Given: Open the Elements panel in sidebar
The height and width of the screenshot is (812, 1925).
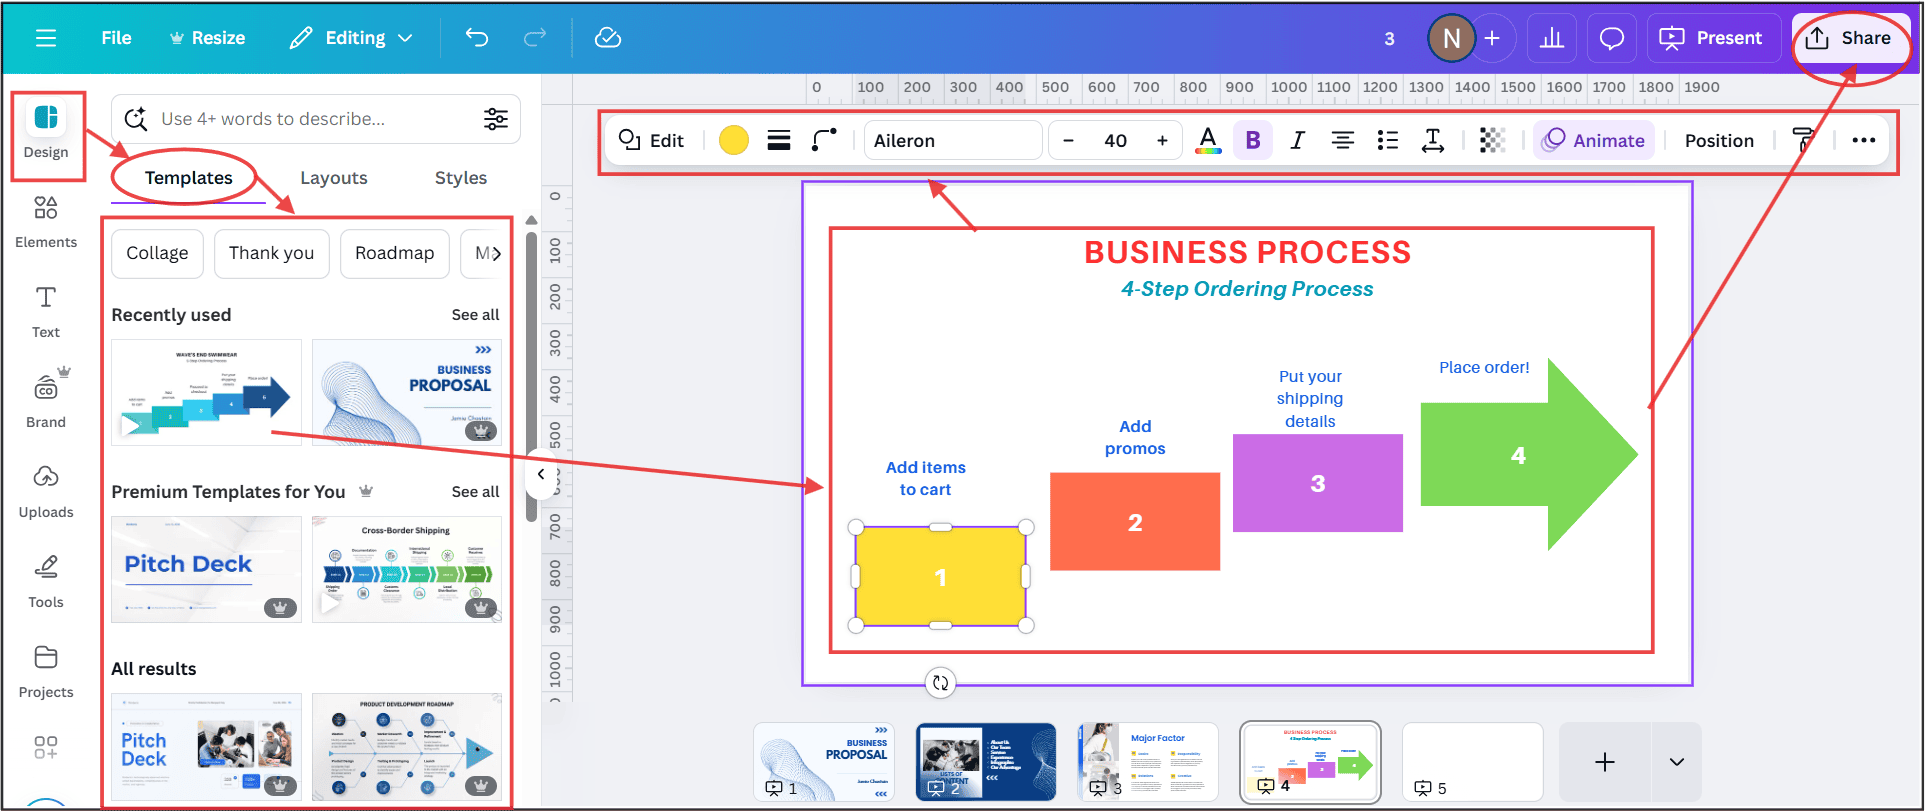Looking at the screenshot, I should tap(46, 222).
